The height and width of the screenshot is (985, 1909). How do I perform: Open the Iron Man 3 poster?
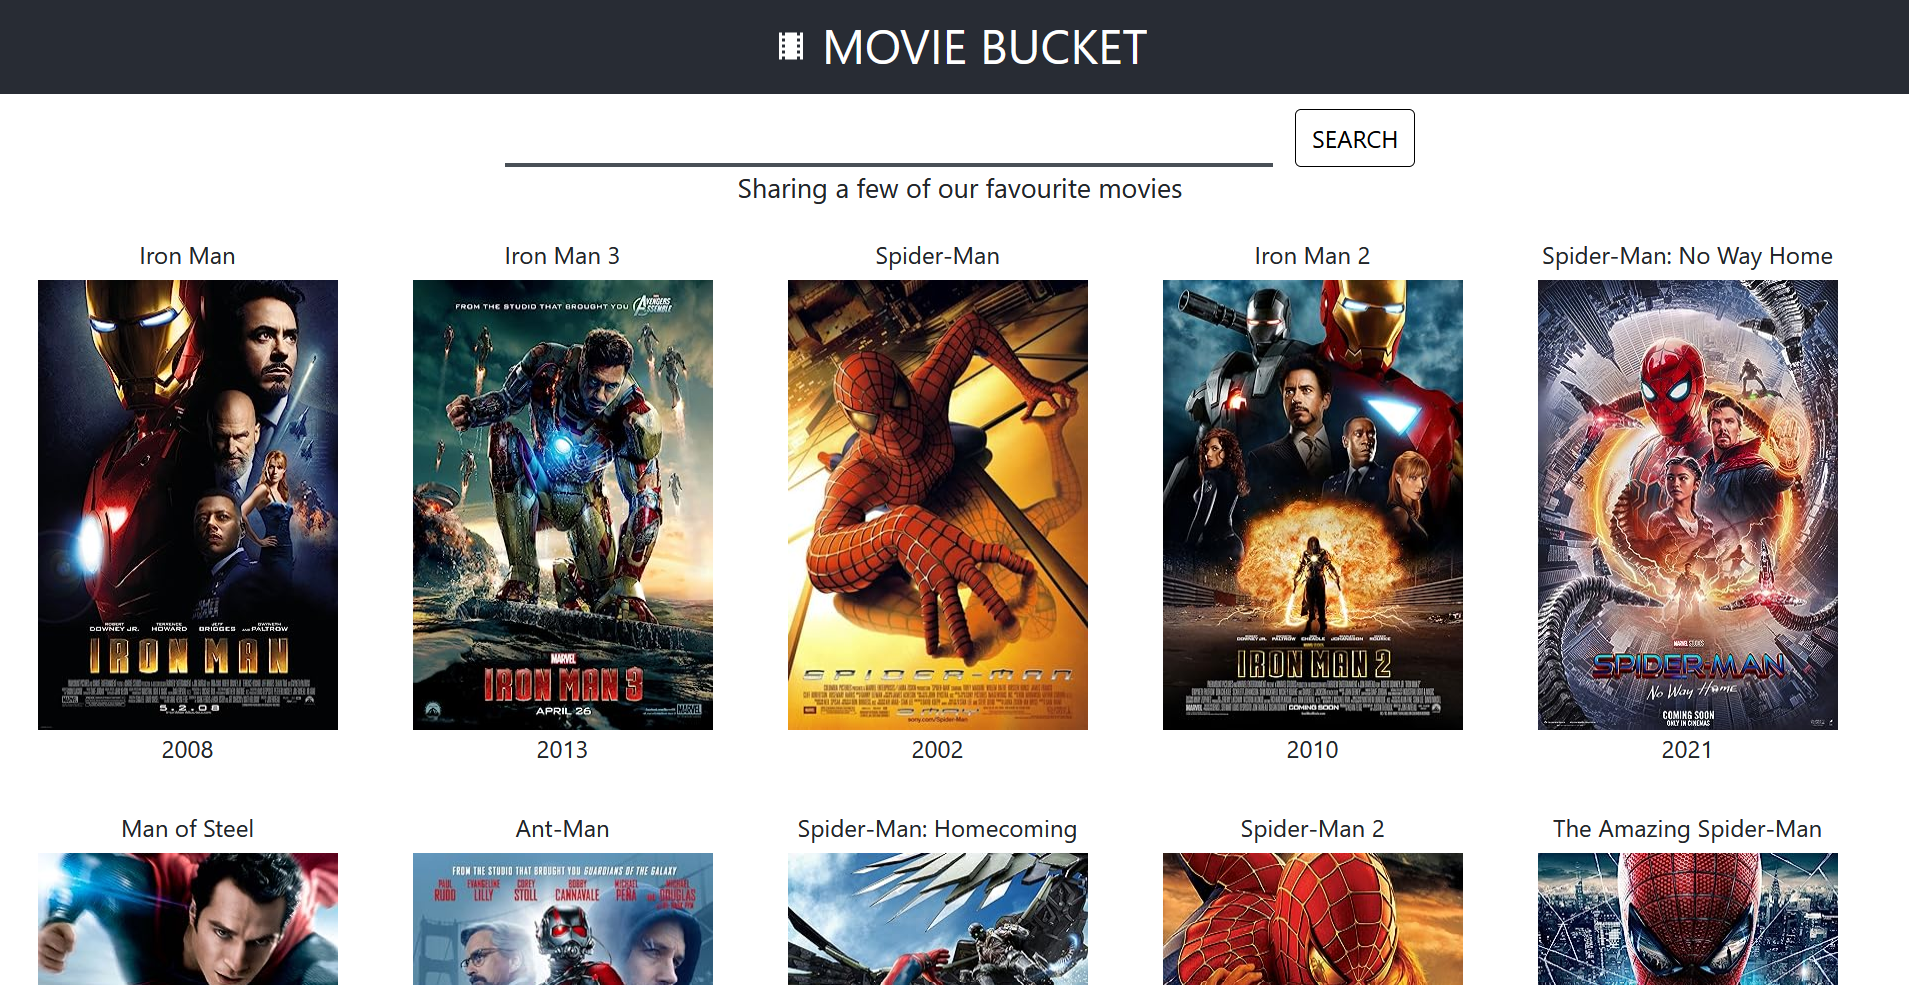(x=563, y=505)
